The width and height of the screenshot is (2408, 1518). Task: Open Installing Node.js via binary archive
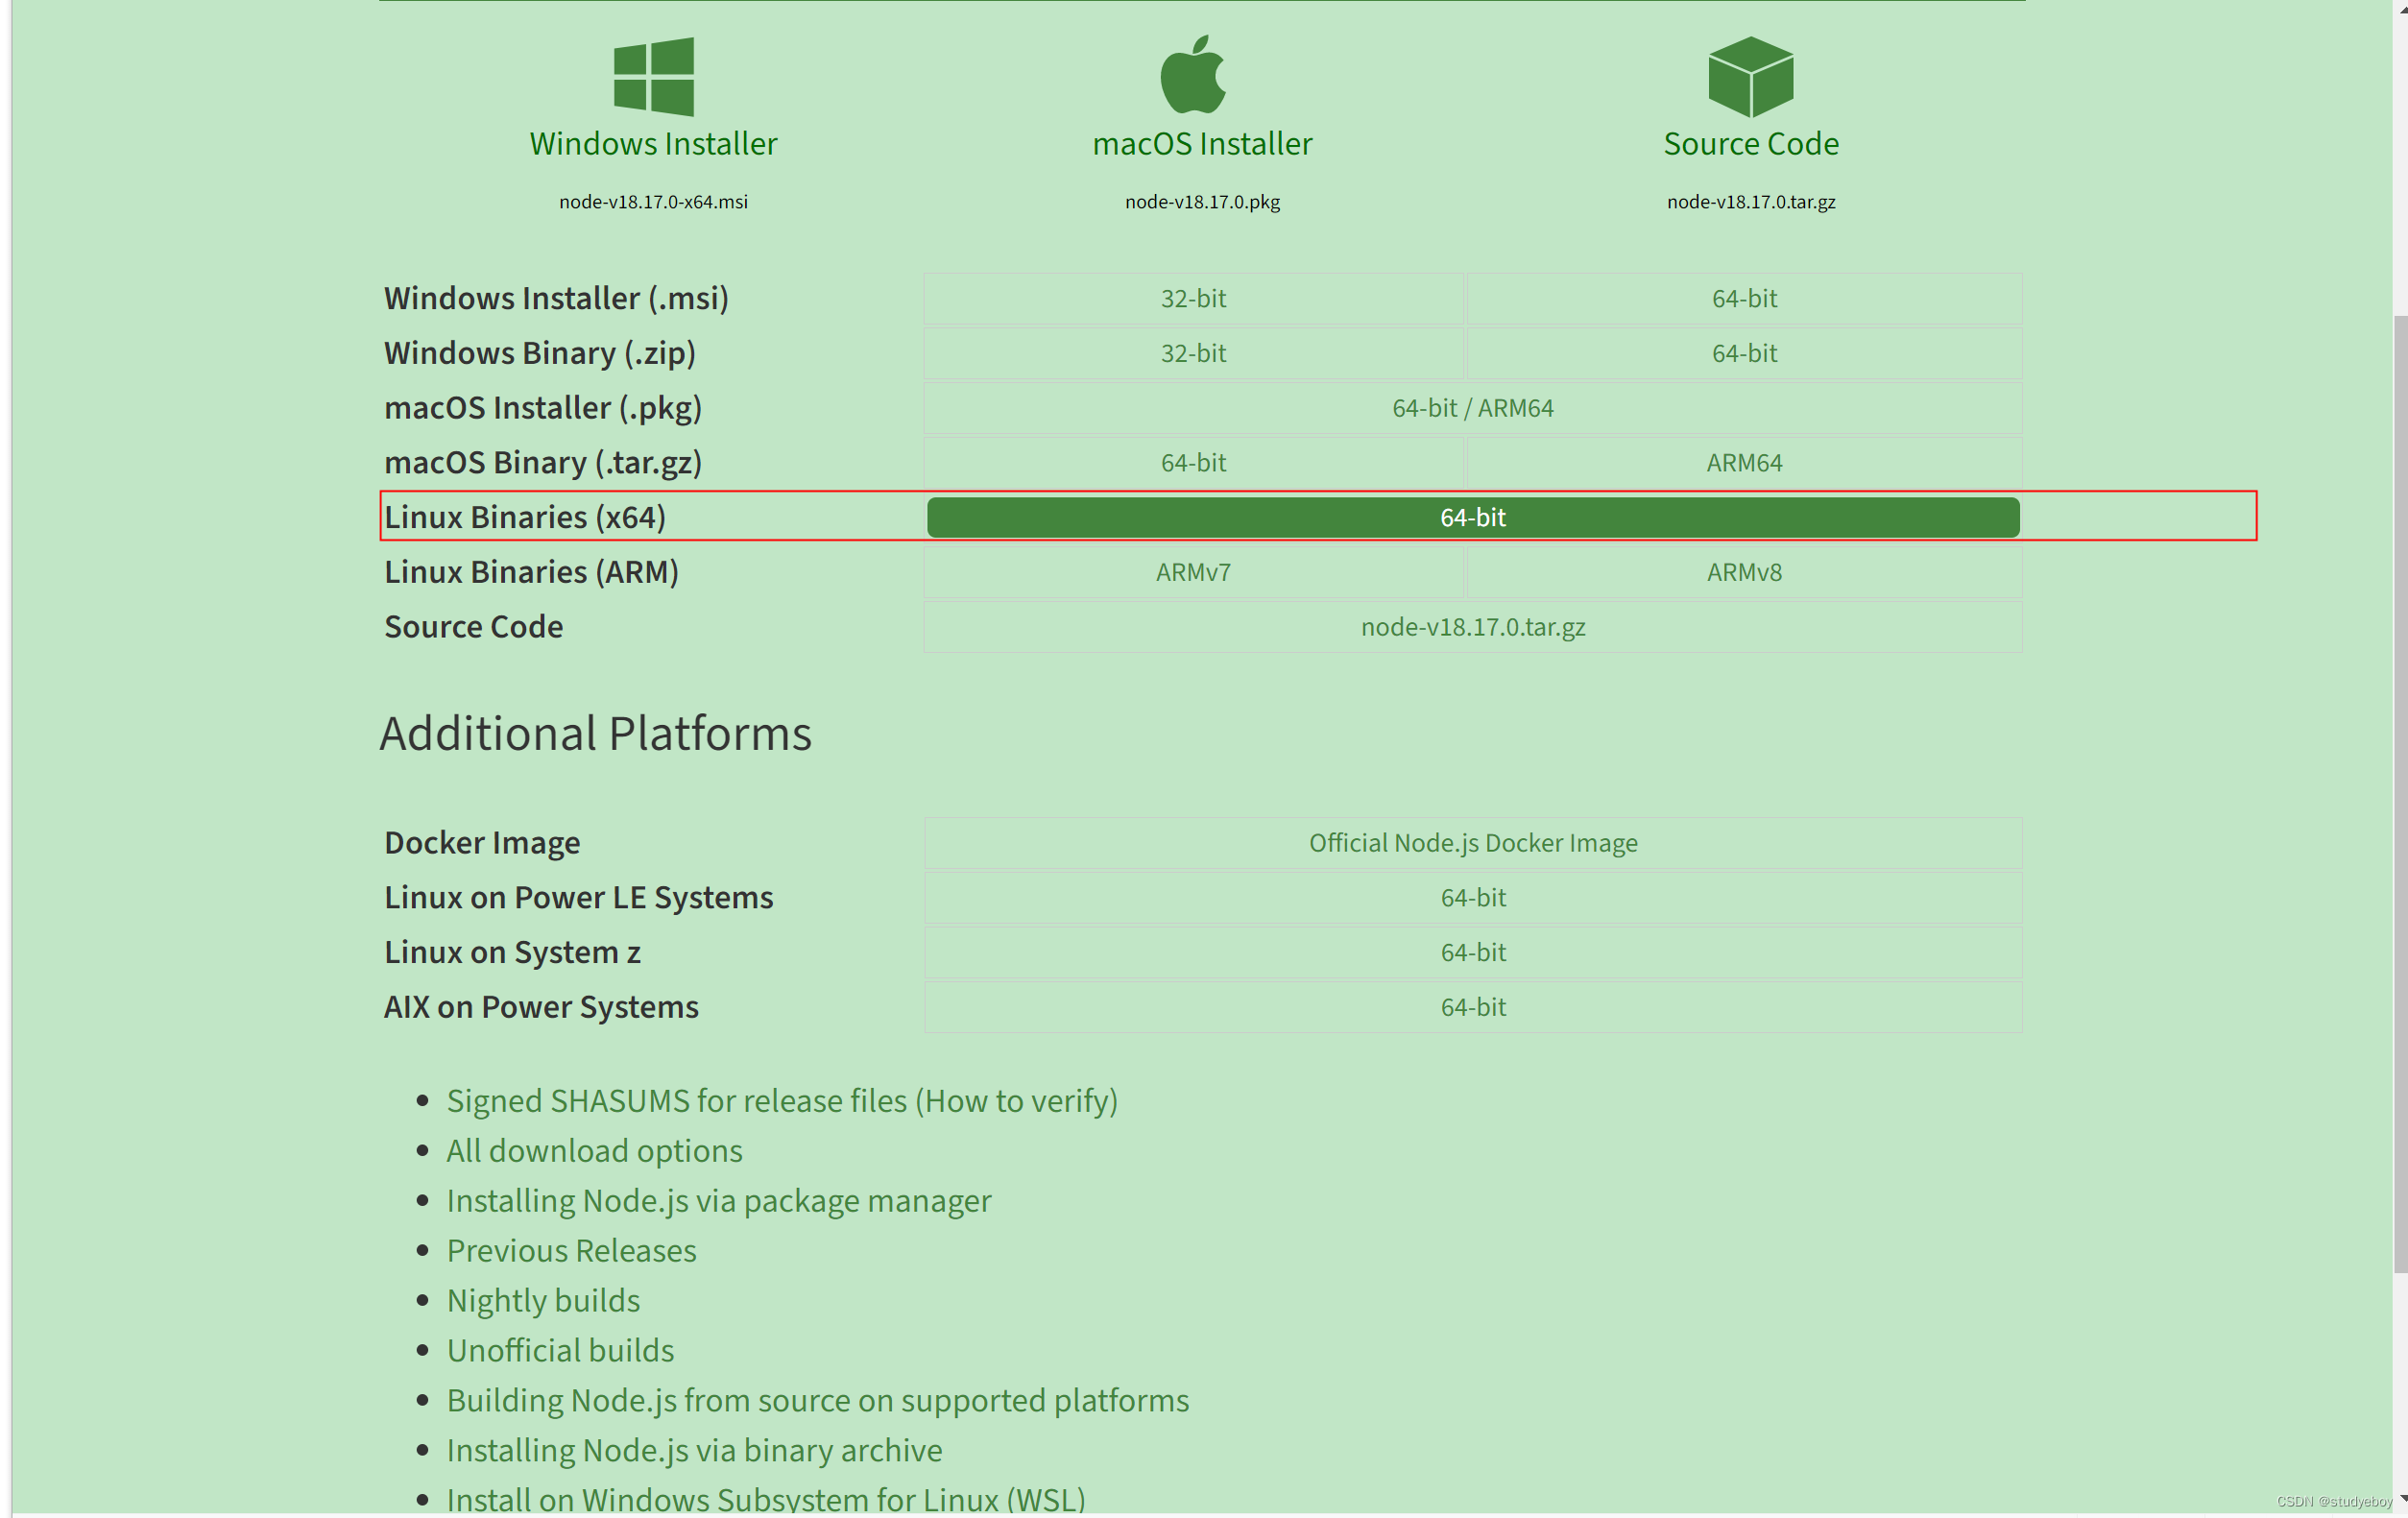pyautogui.click(x=694, y=1451)
